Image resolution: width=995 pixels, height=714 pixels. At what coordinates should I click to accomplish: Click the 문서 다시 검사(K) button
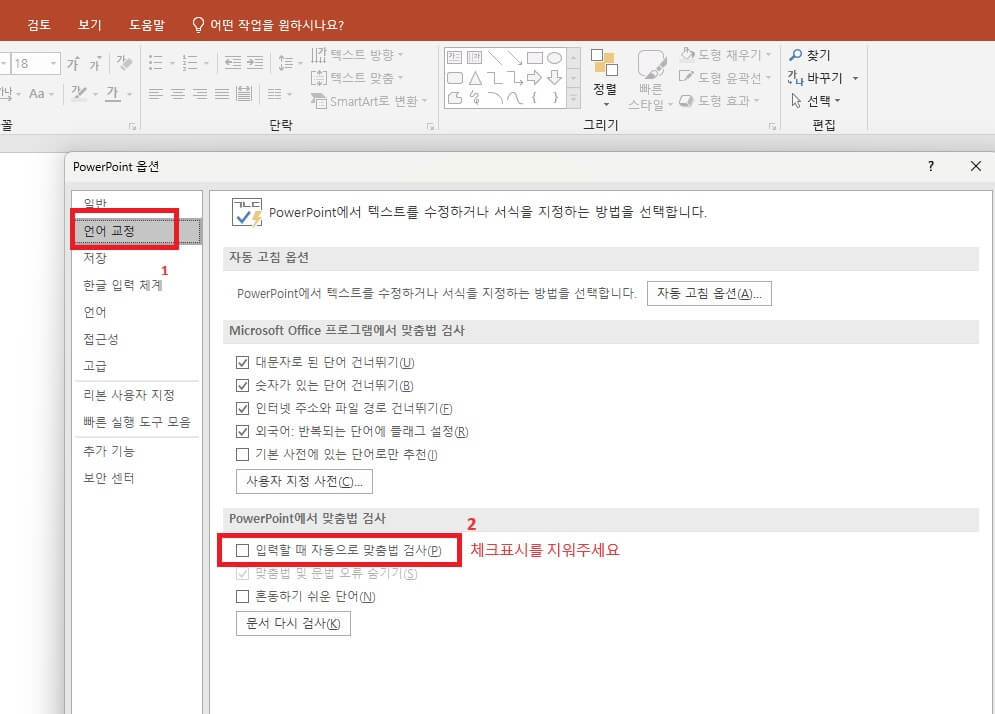pyautogui.click(x=293, y=623)
